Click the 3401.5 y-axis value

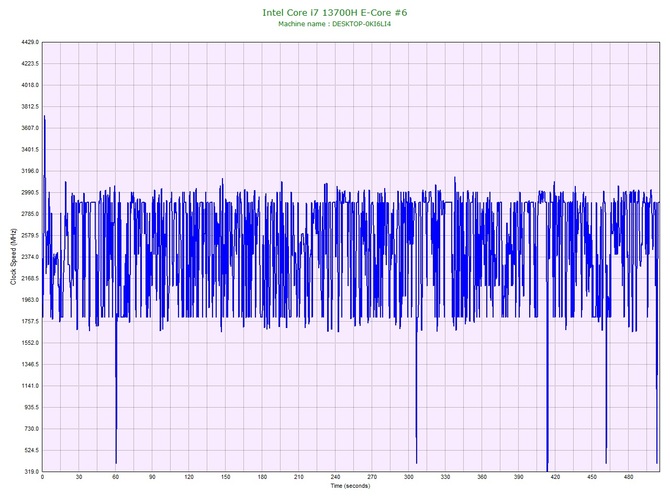pyautogui.click(x=29, y=150)
